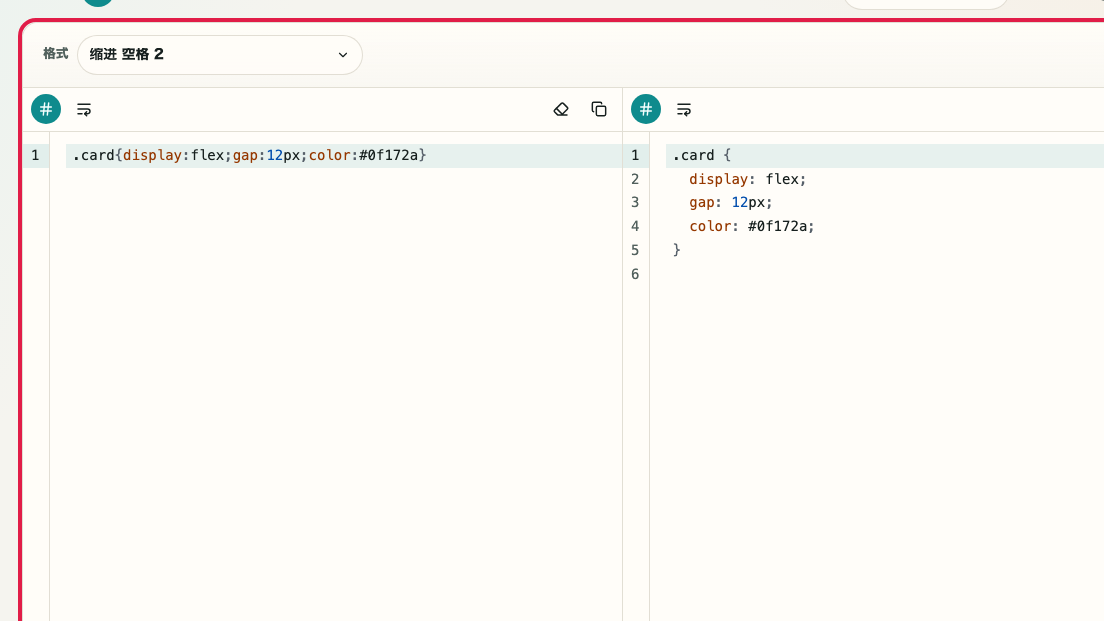Click line number 1 in input gutter
Image resolution: width=1104 pixels, height=621 pixels.
coord(35,156)
